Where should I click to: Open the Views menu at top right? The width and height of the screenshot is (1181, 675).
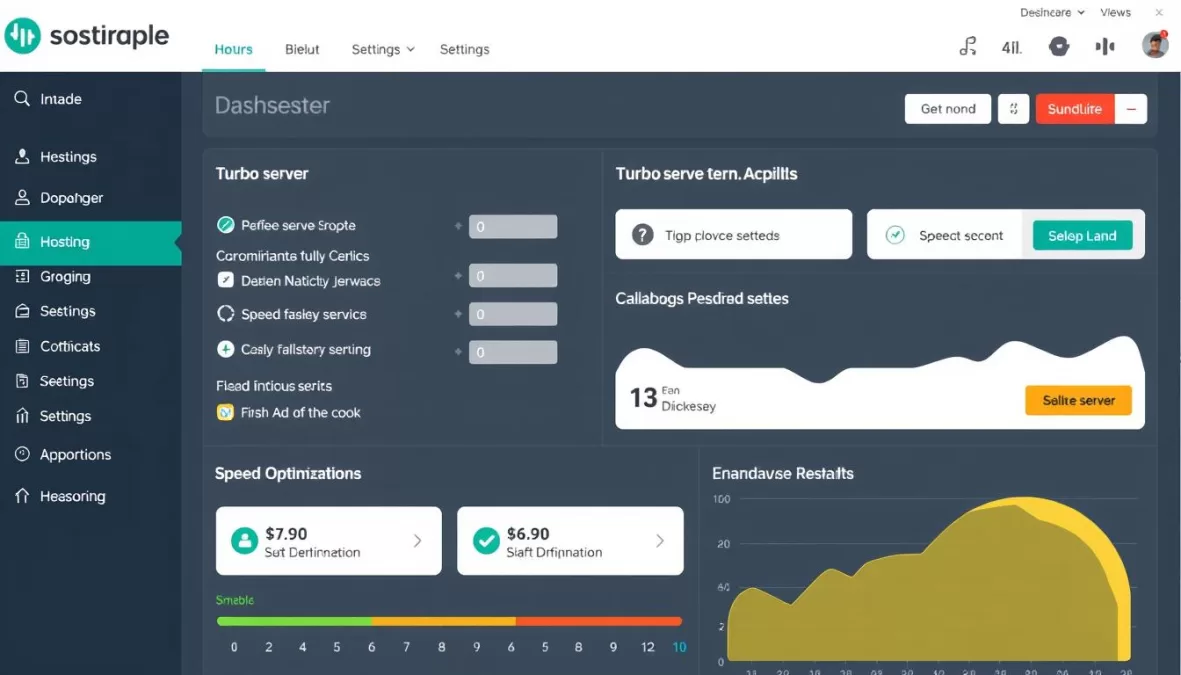coord(1115,12)
